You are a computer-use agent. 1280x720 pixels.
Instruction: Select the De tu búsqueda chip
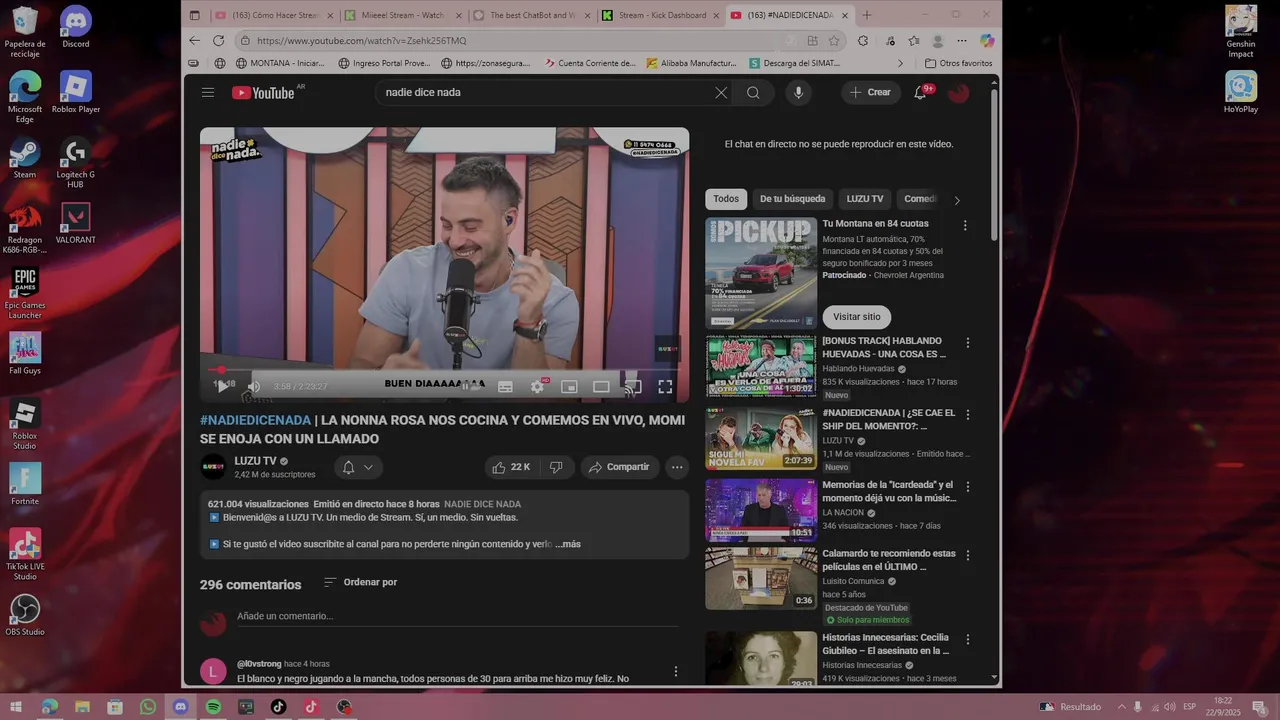(x=792, y=199)
